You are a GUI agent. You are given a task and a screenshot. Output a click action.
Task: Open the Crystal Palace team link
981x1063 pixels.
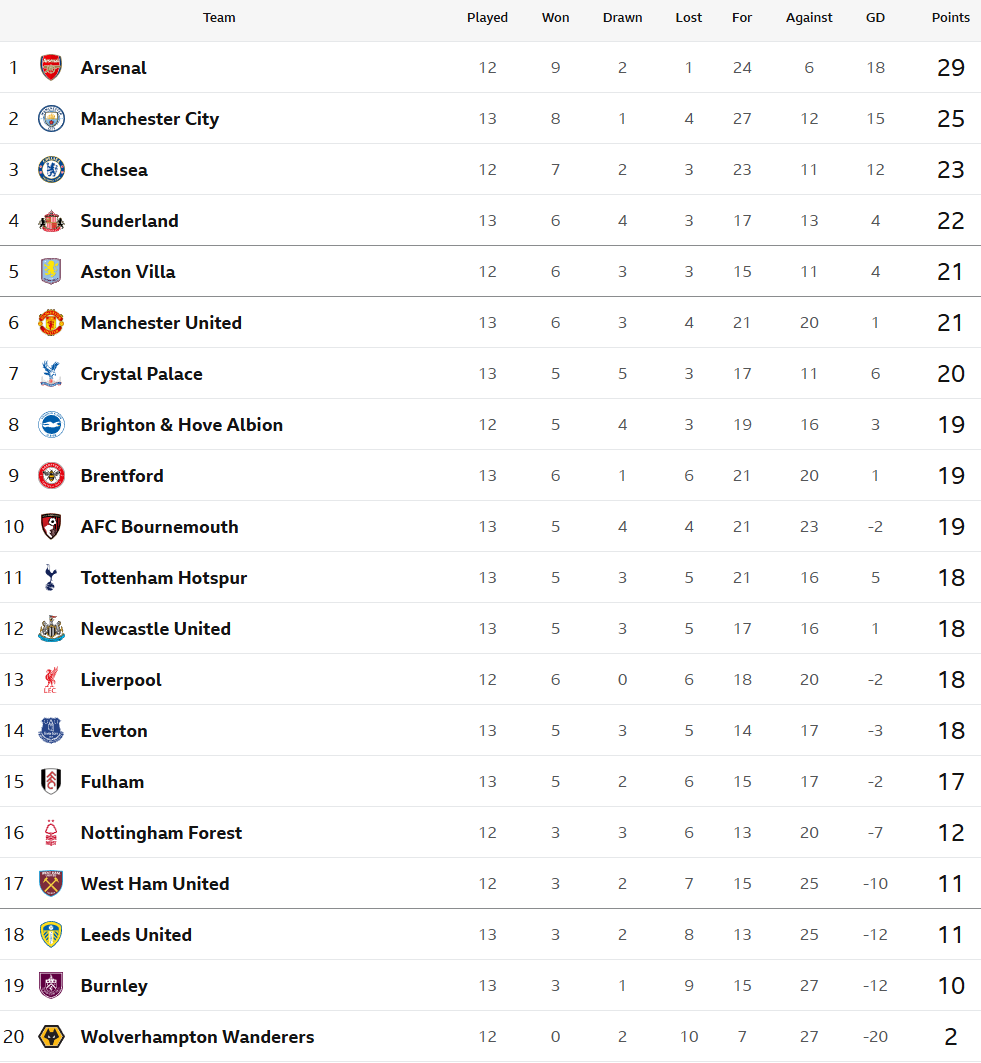pyautogui.click(x=142, y=374)
